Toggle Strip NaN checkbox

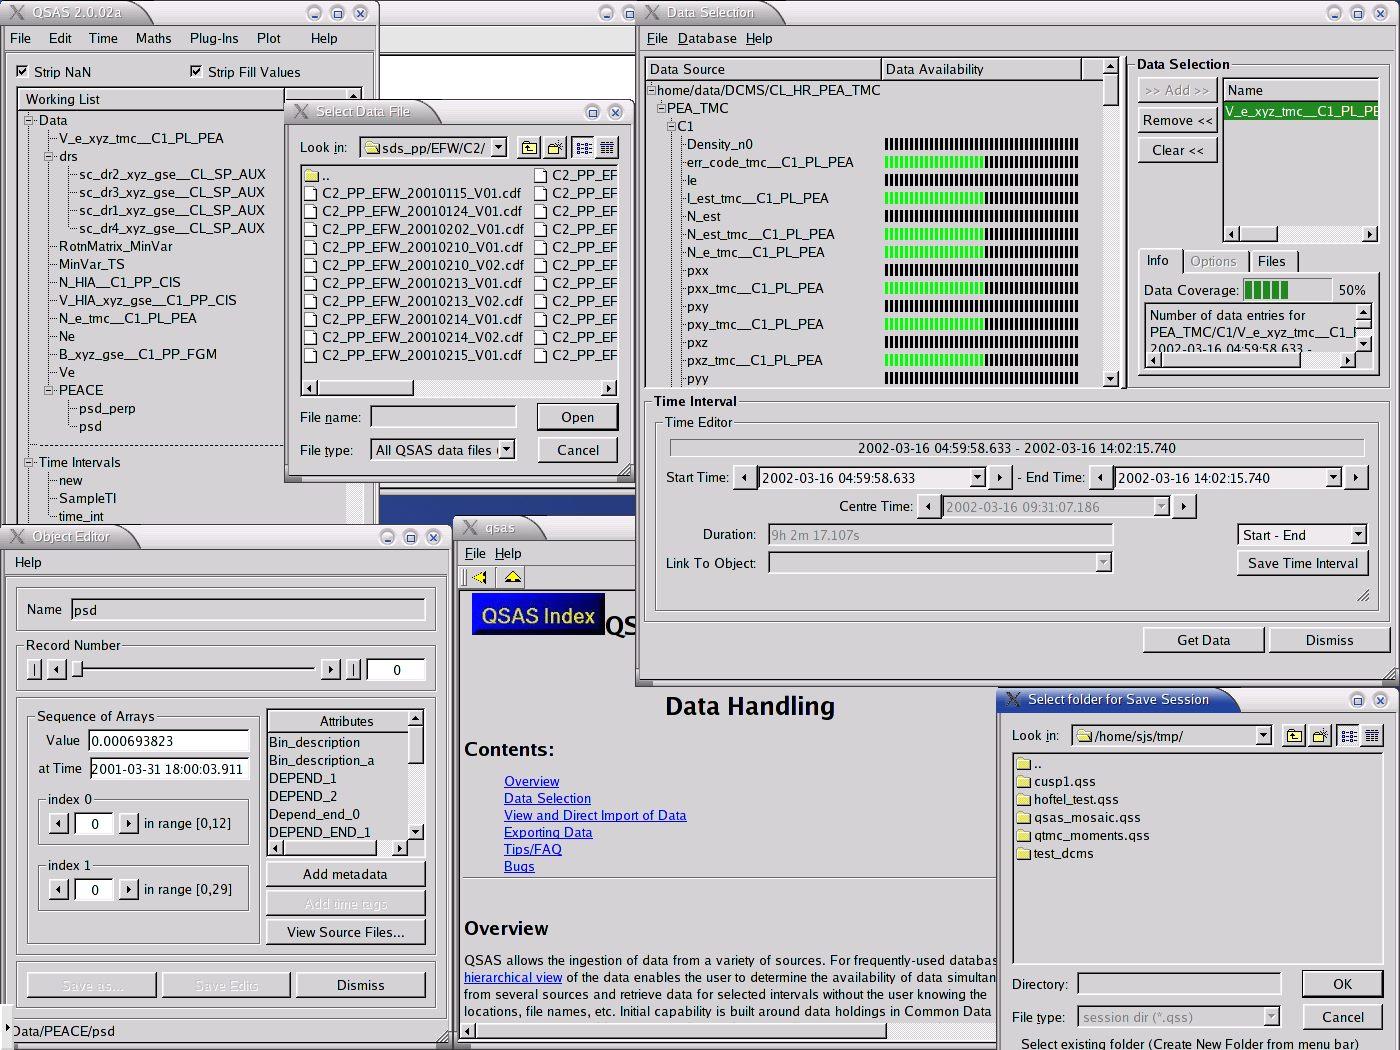pos(22,71)
